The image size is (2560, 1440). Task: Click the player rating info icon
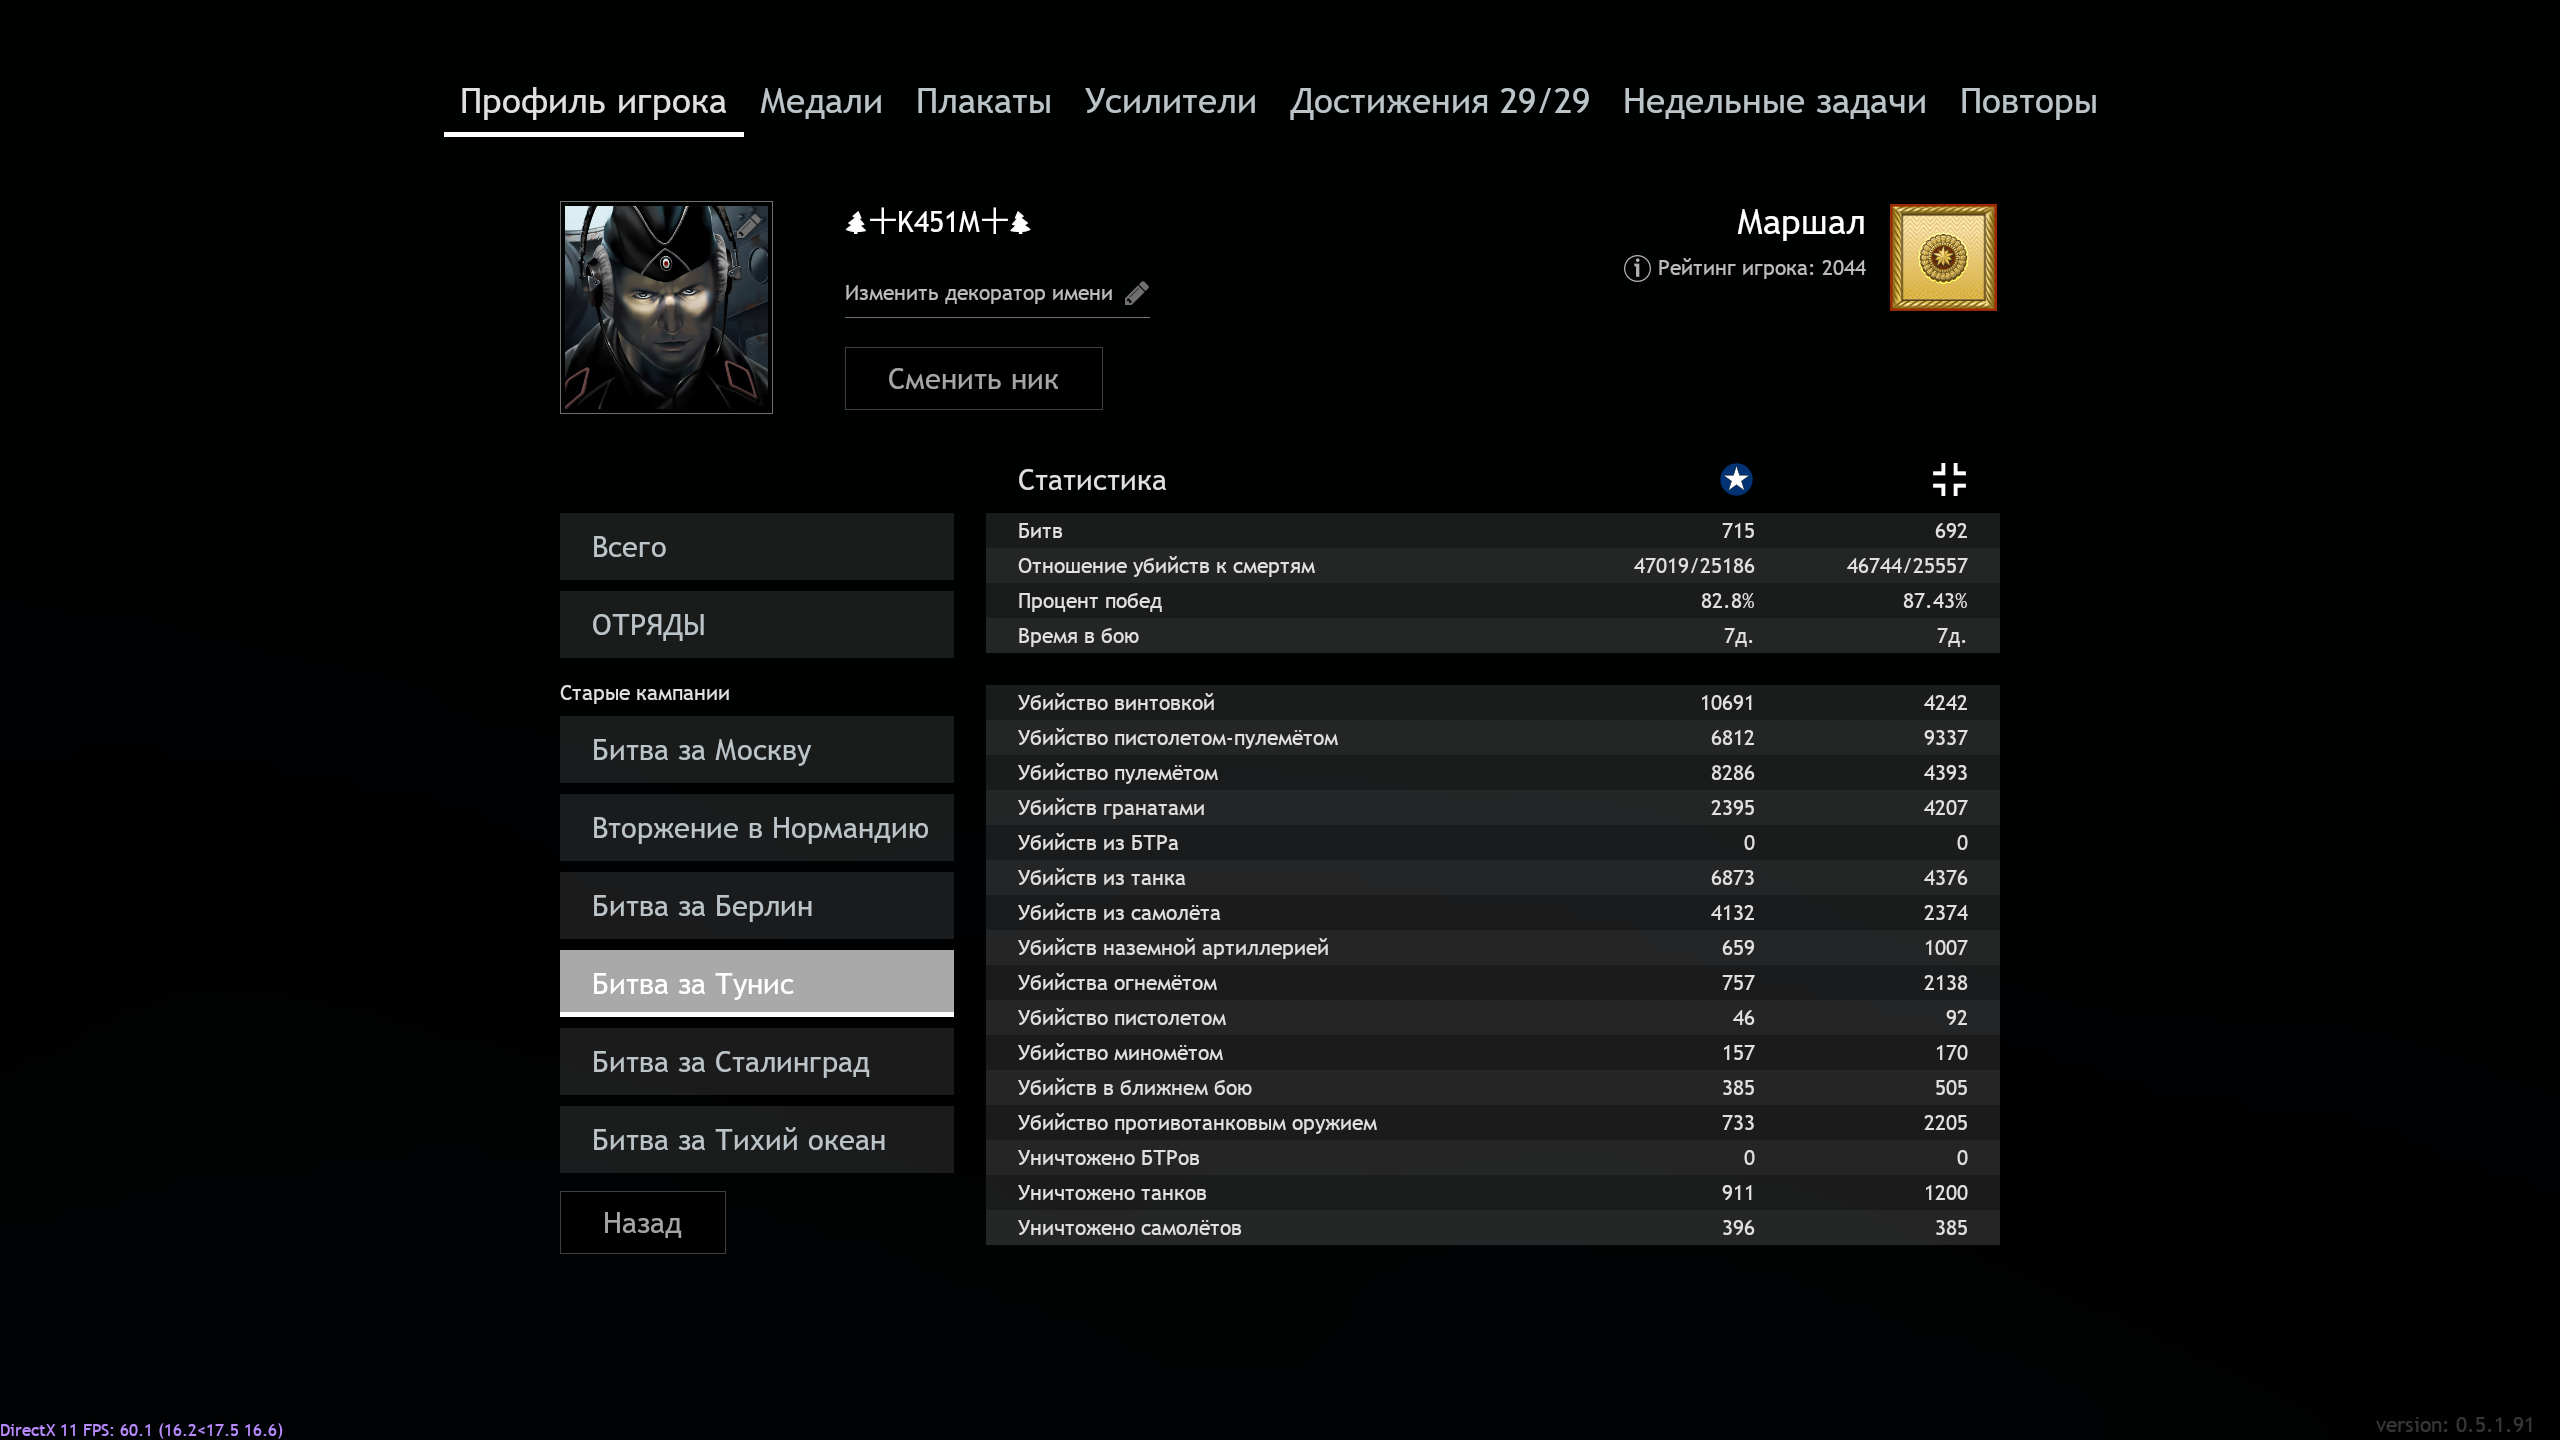[x=1636, y=268]
